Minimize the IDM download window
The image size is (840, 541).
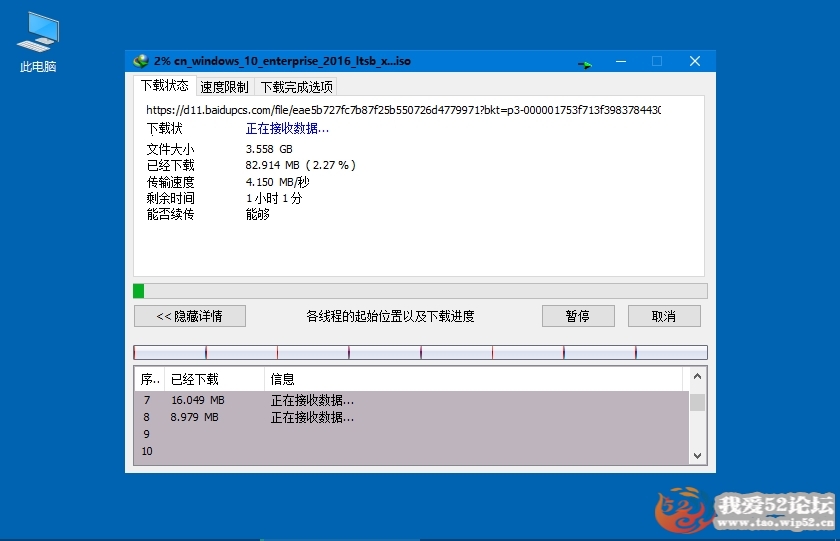coord(621,61)
